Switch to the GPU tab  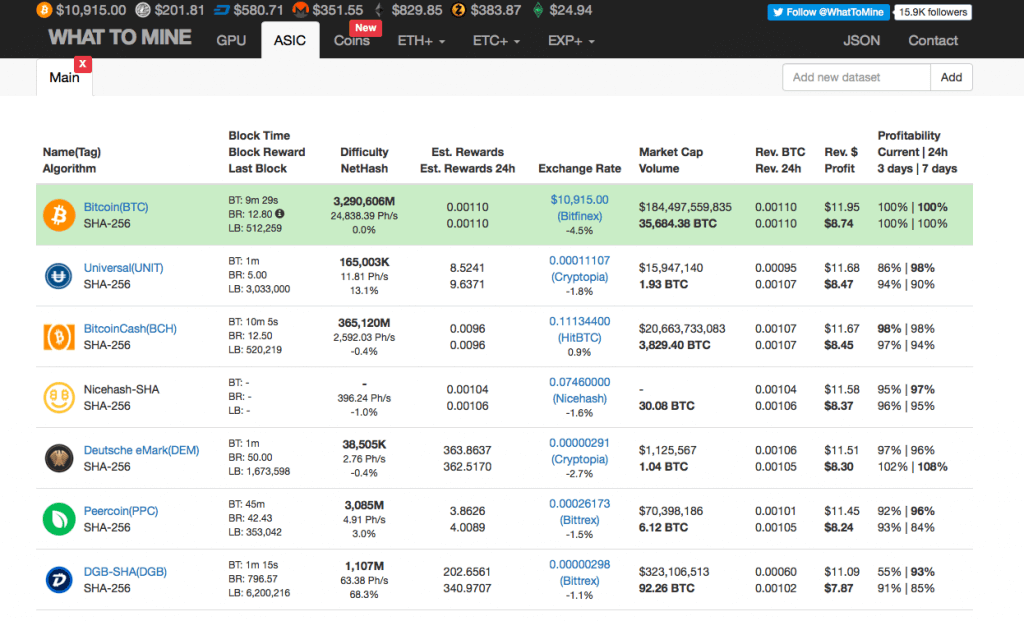(231, 41)
